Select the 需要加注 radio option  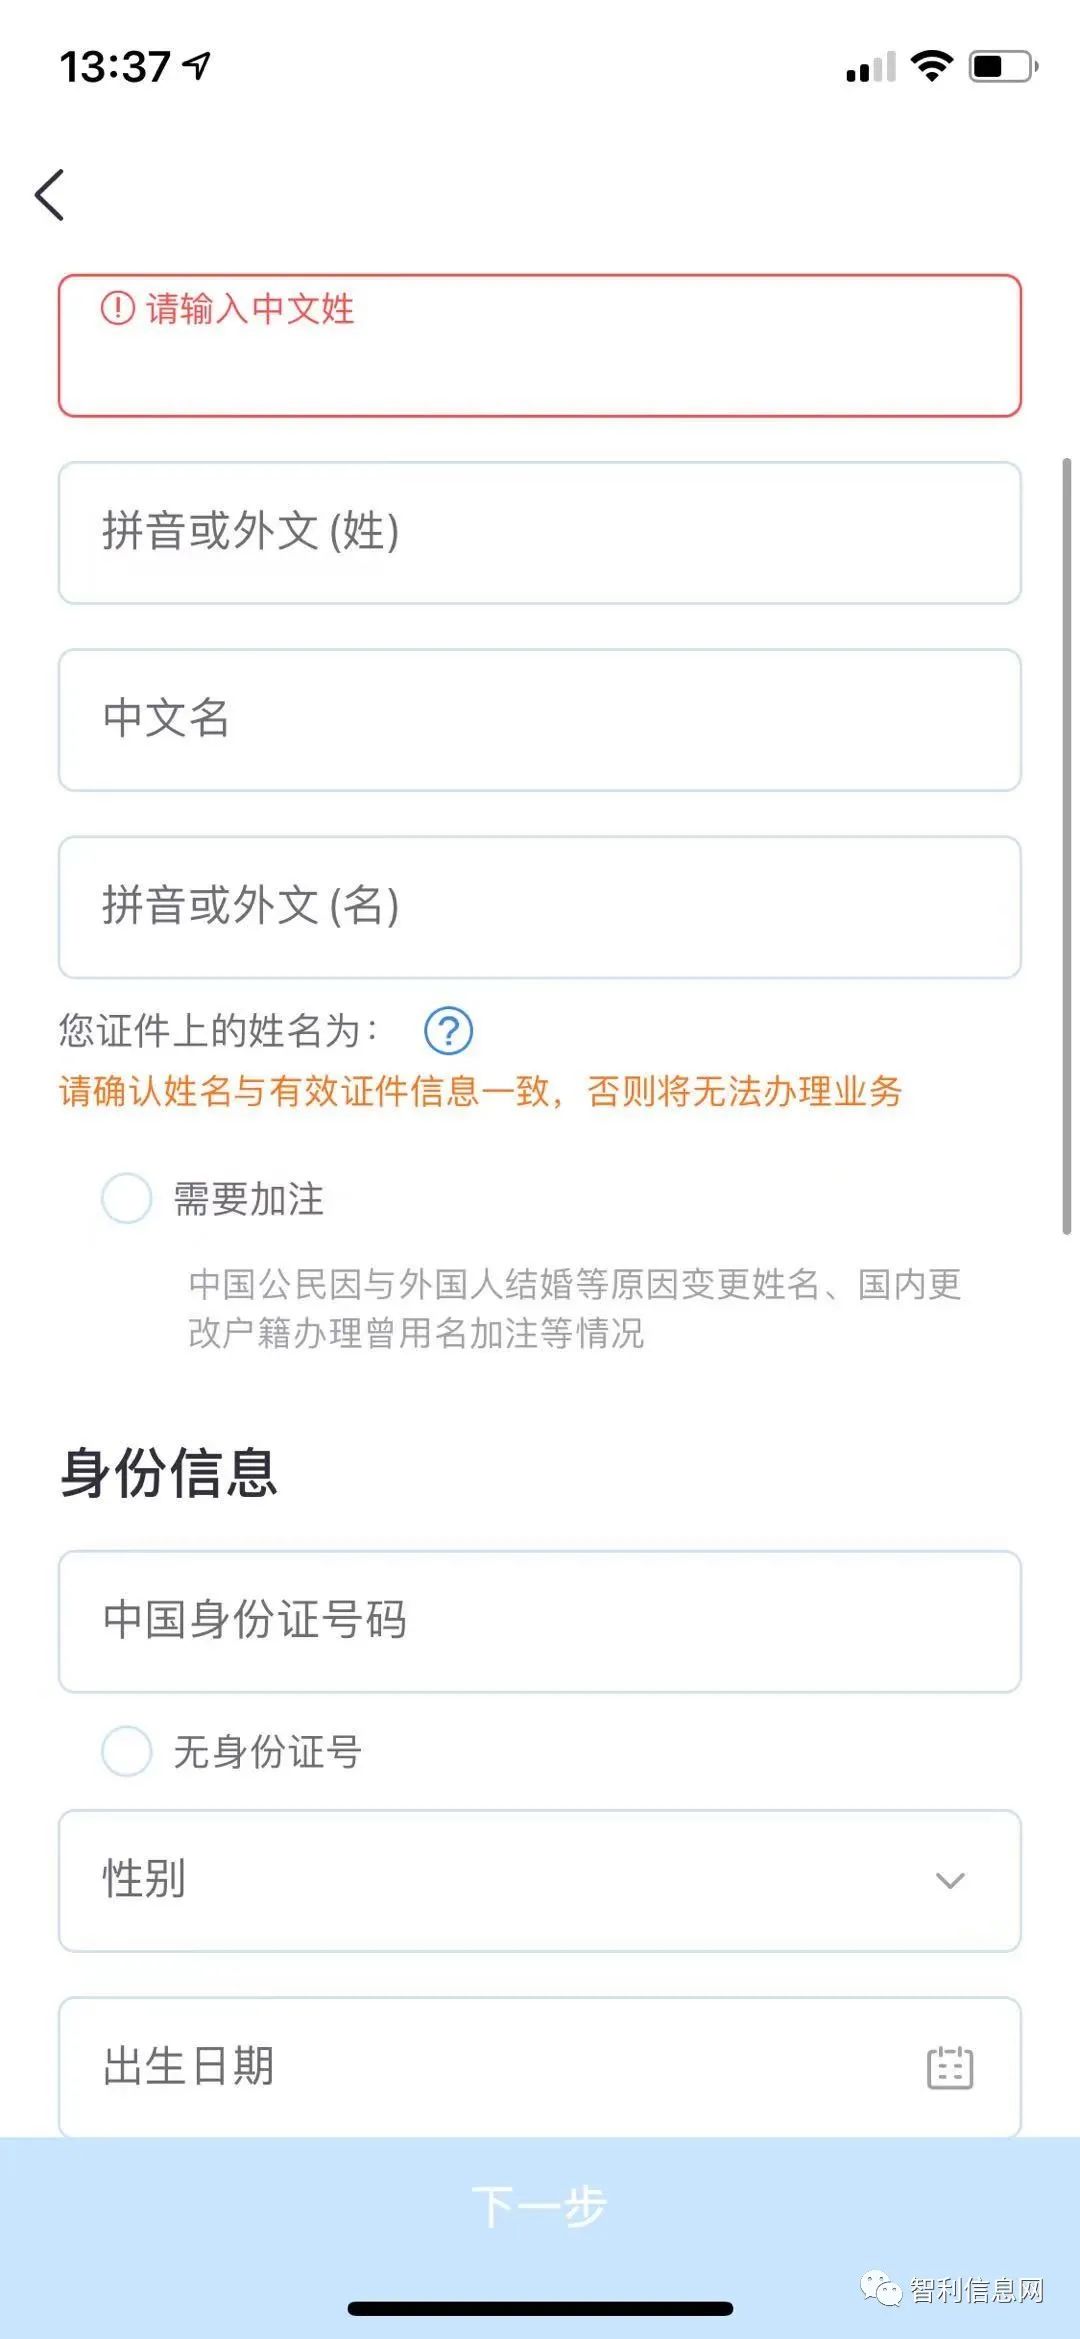pyautogui.click(x=127, y=1198)
